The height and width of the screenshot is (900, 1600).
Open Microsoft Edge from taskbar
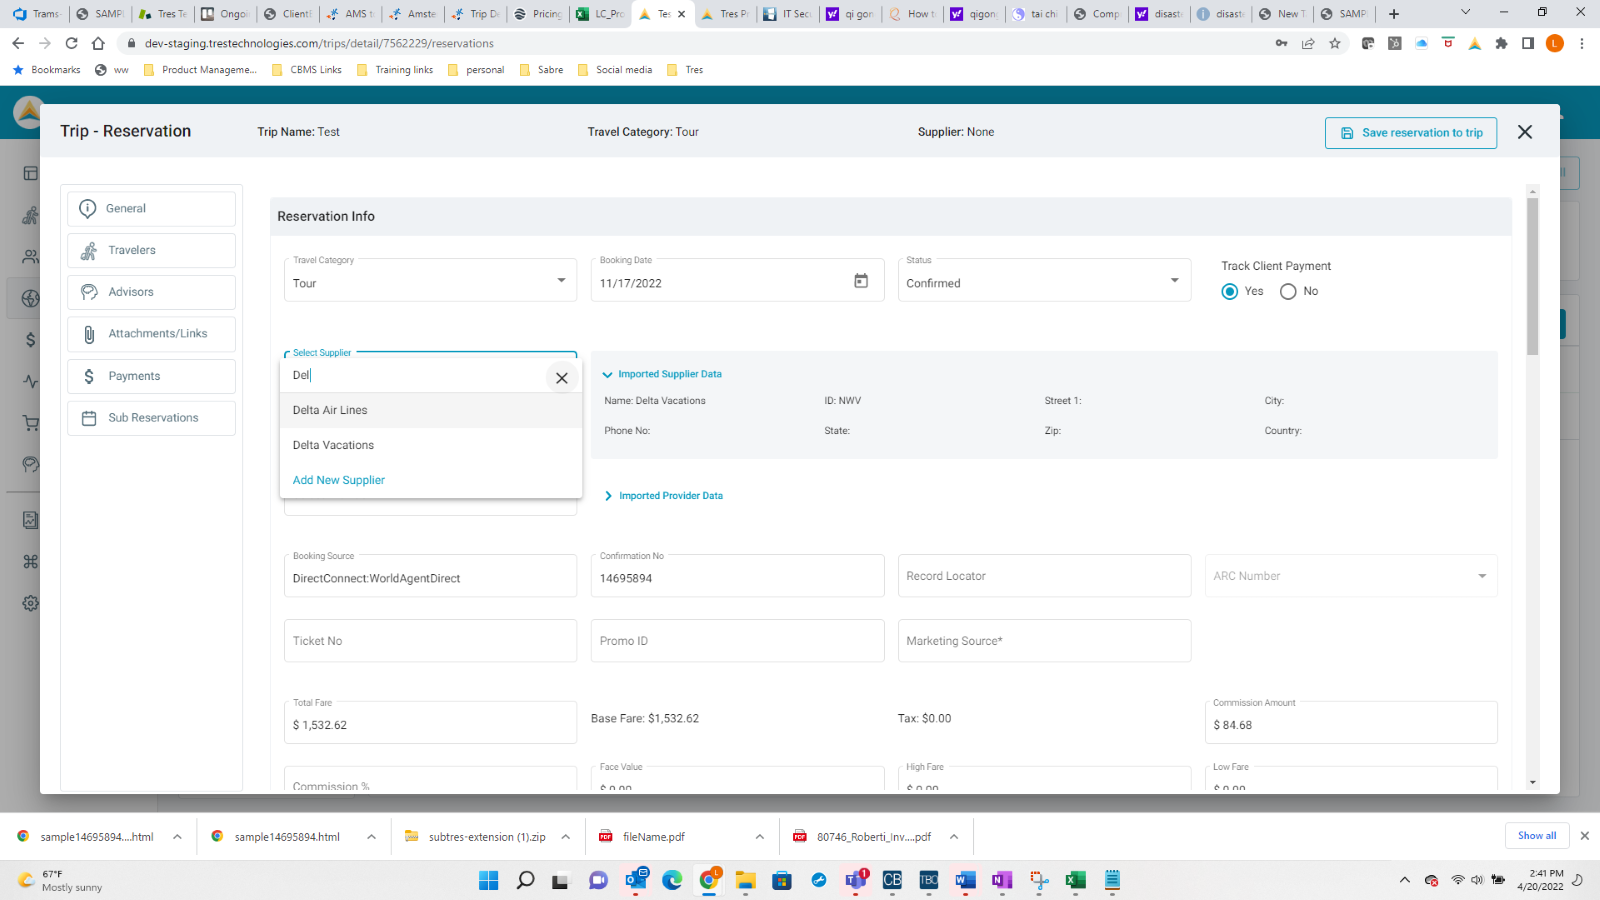tap(672, 880)
